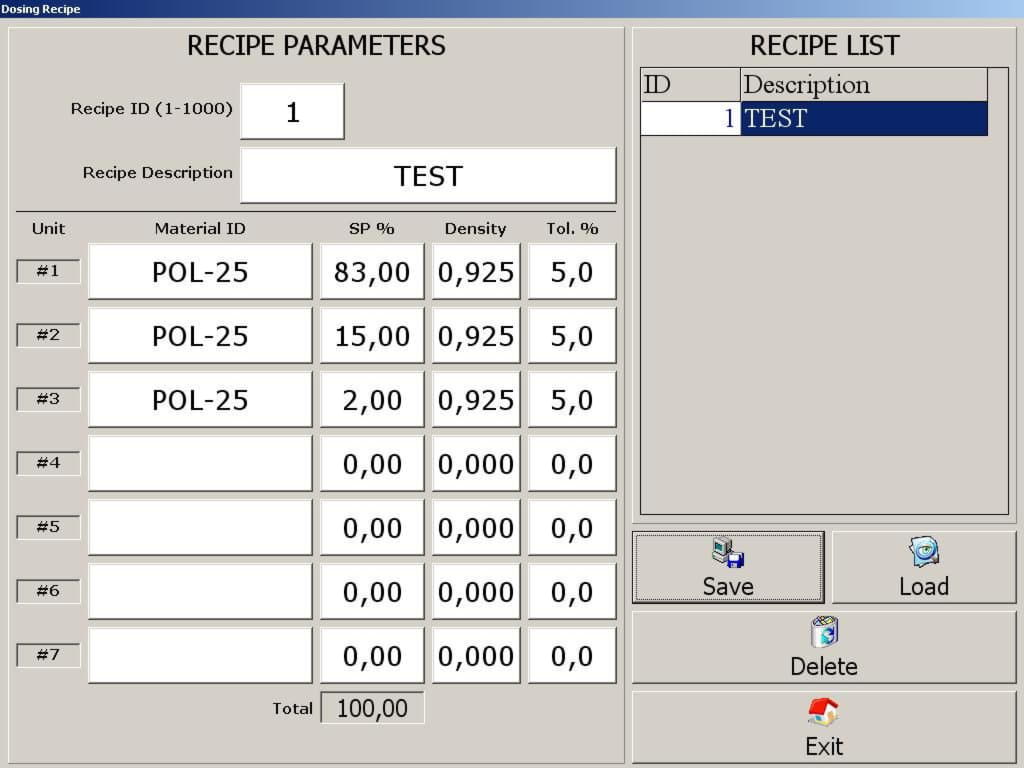Click the Exit house icon
Viewport: 1024px width, 768px height.
point(824,712)
